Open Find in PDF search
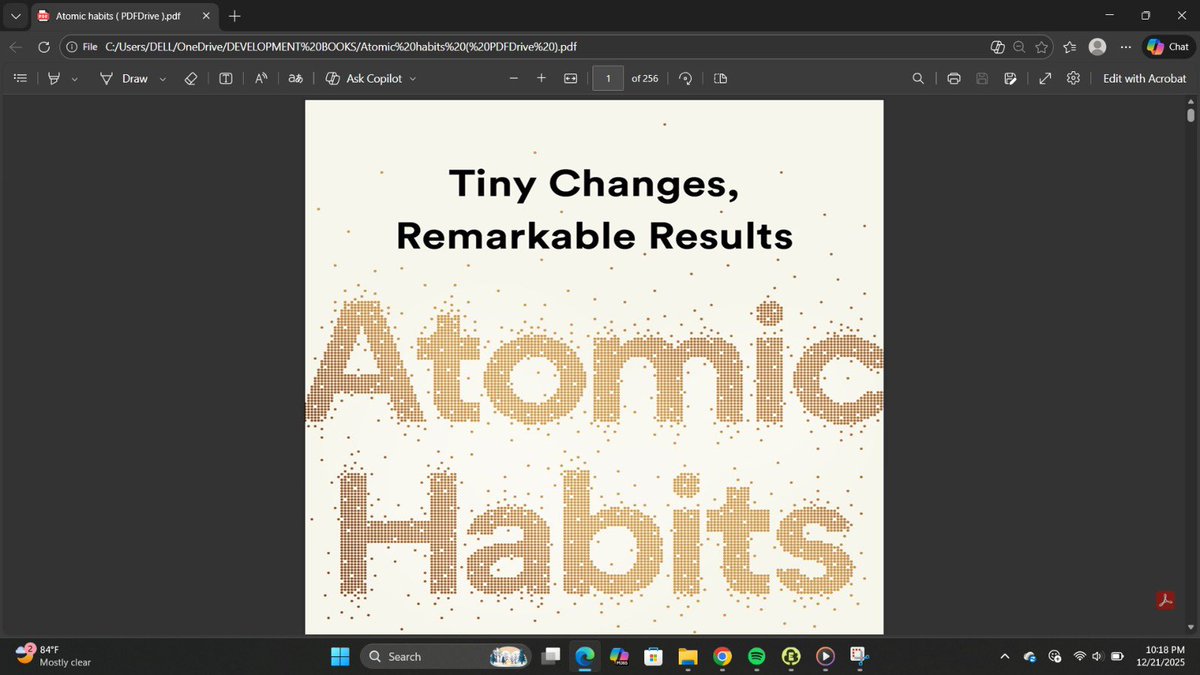 [x=918, y=78]
